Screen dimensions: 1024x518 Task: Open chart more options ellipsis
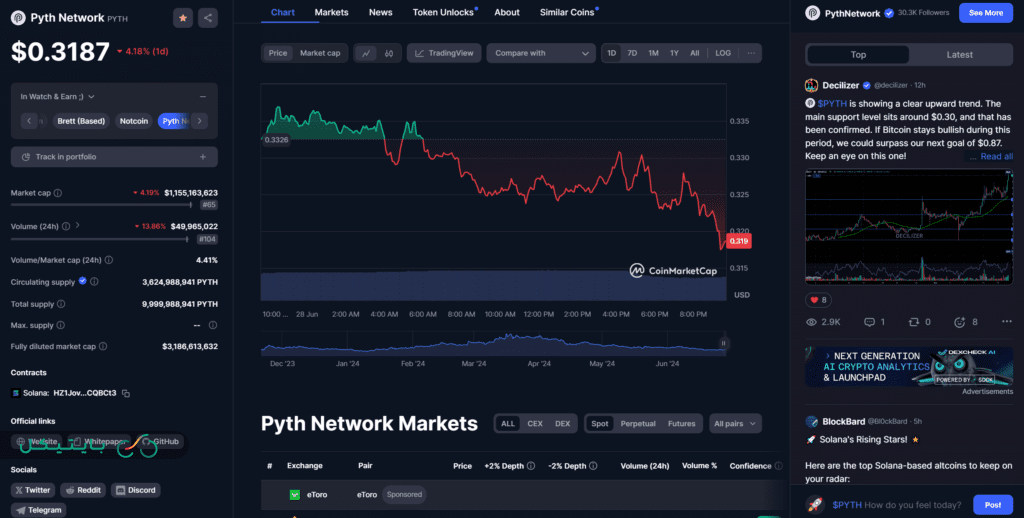pyautogui.click(x=751, y=54)
